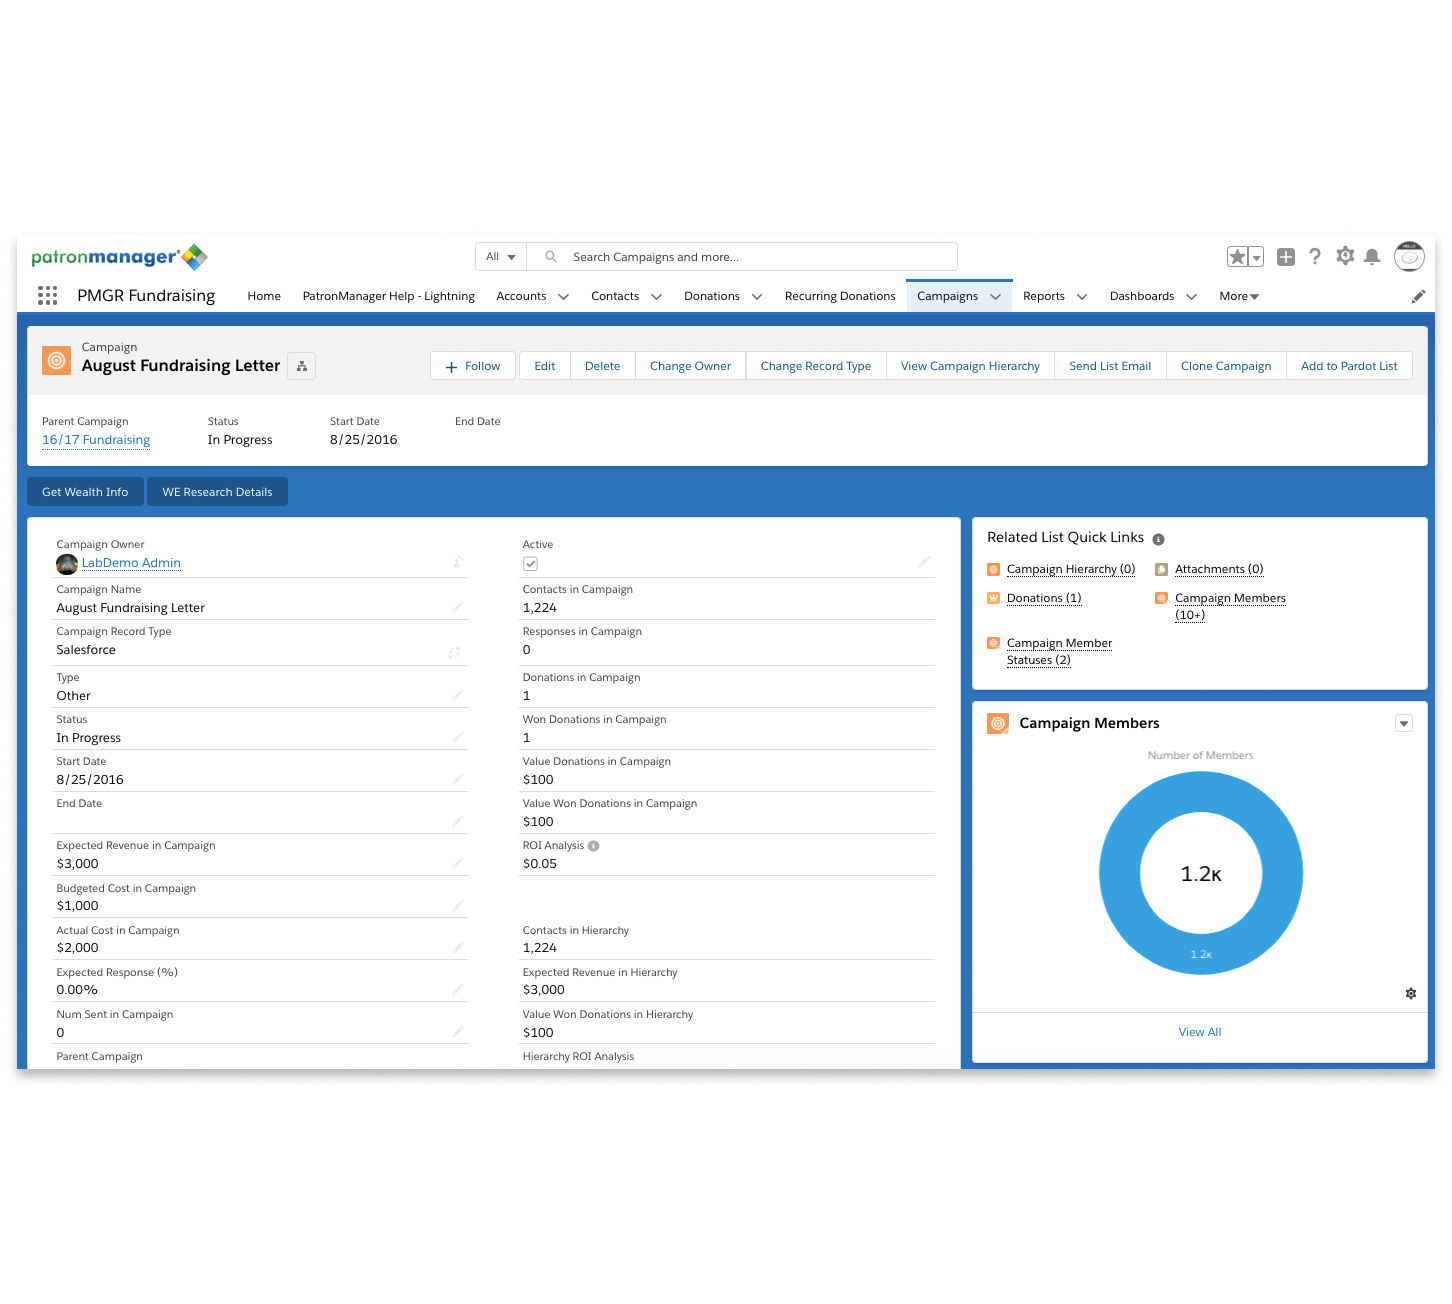The image size is (1452, 1304).
Task: Expand the Campaign Members card menu arrow
Action: click(1404, 724)
